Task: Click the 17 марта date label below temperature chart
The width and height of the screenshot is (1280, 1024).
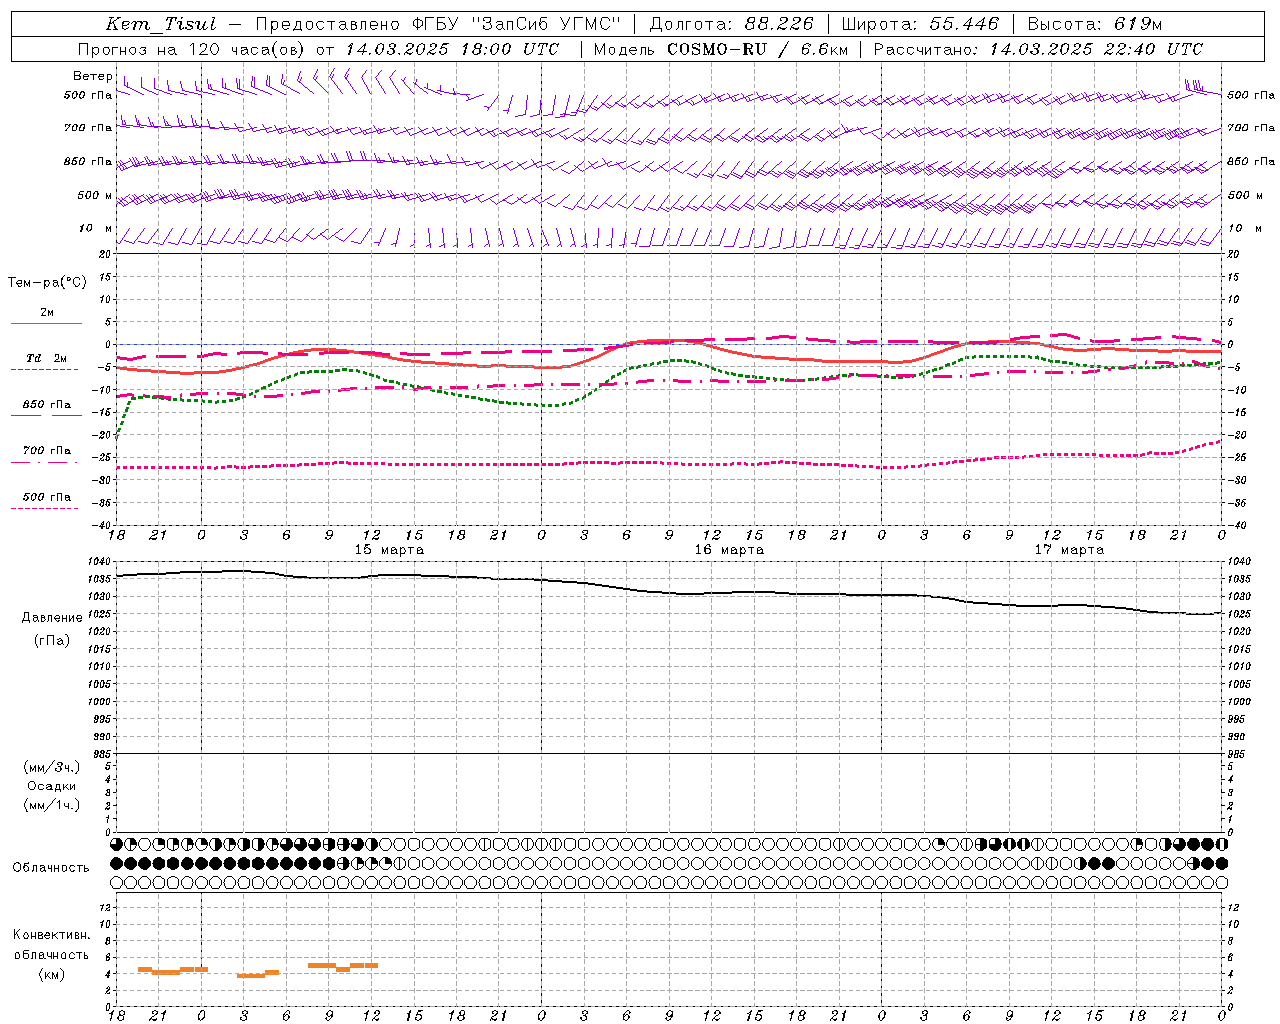Action: tap(1069, 550)
